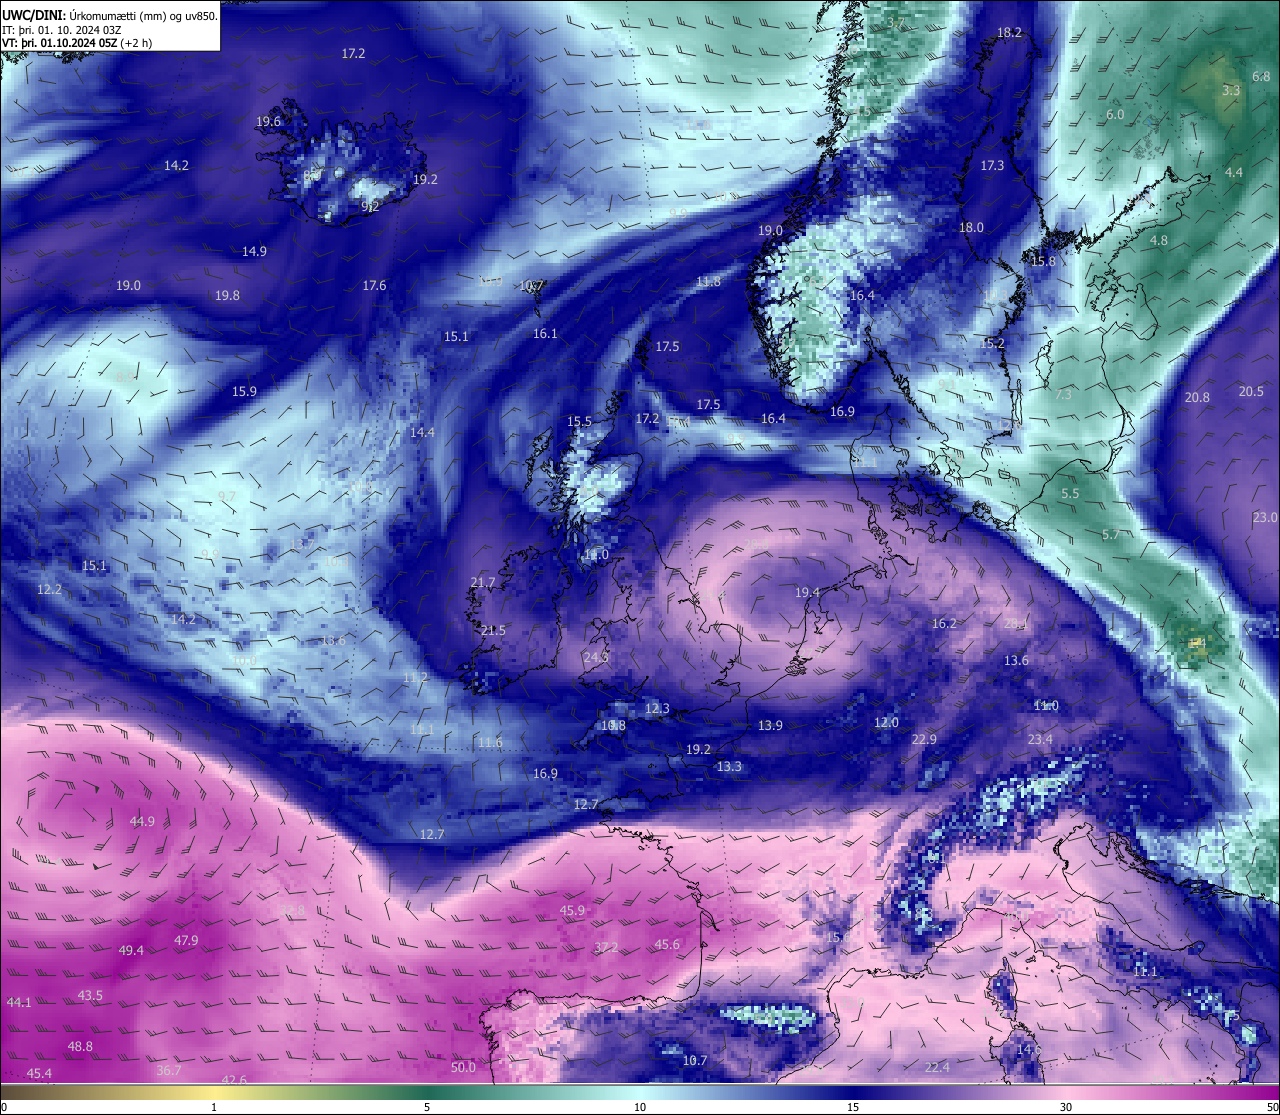
Task: Click the 21.5 value over Ireland
Action: coord(493,630)
